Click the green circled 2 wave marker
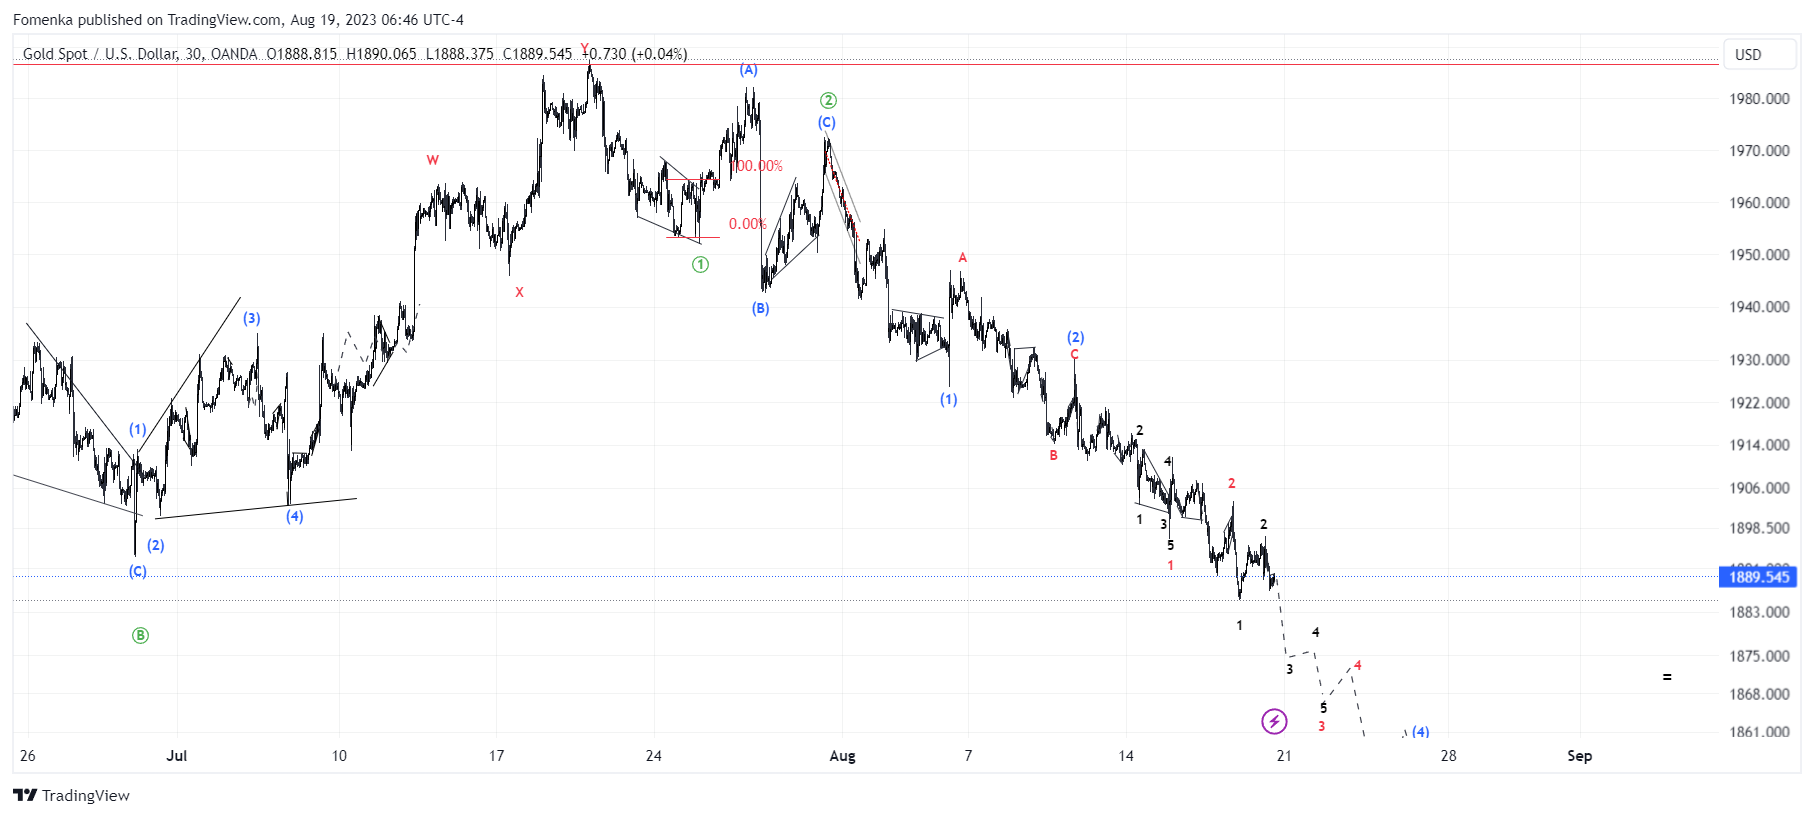Screen dimensions: 1814x817 tap(828, 100)
